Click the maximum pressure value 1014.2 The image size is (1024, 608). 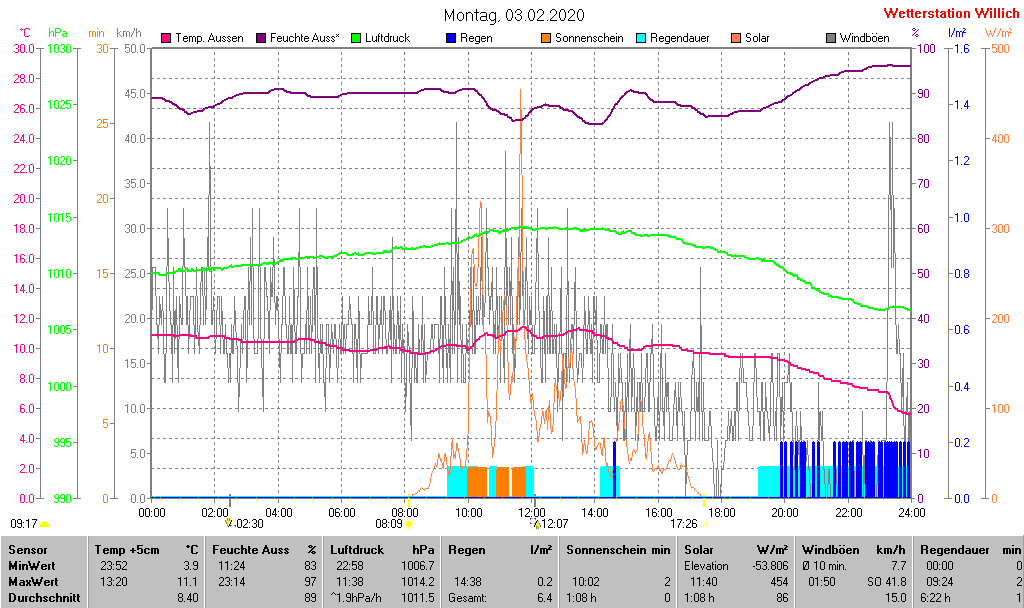click(x=419, y=581)
